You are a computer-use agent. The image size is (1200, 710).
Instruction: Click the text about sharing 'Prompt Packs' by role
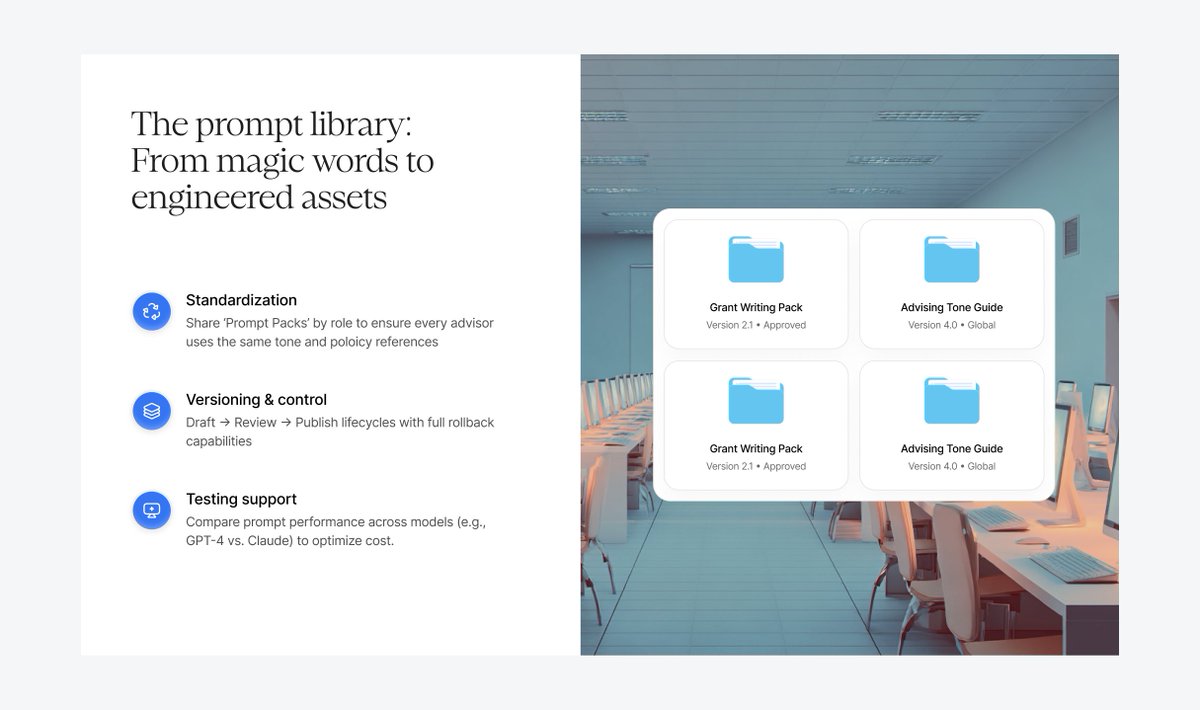340,332
